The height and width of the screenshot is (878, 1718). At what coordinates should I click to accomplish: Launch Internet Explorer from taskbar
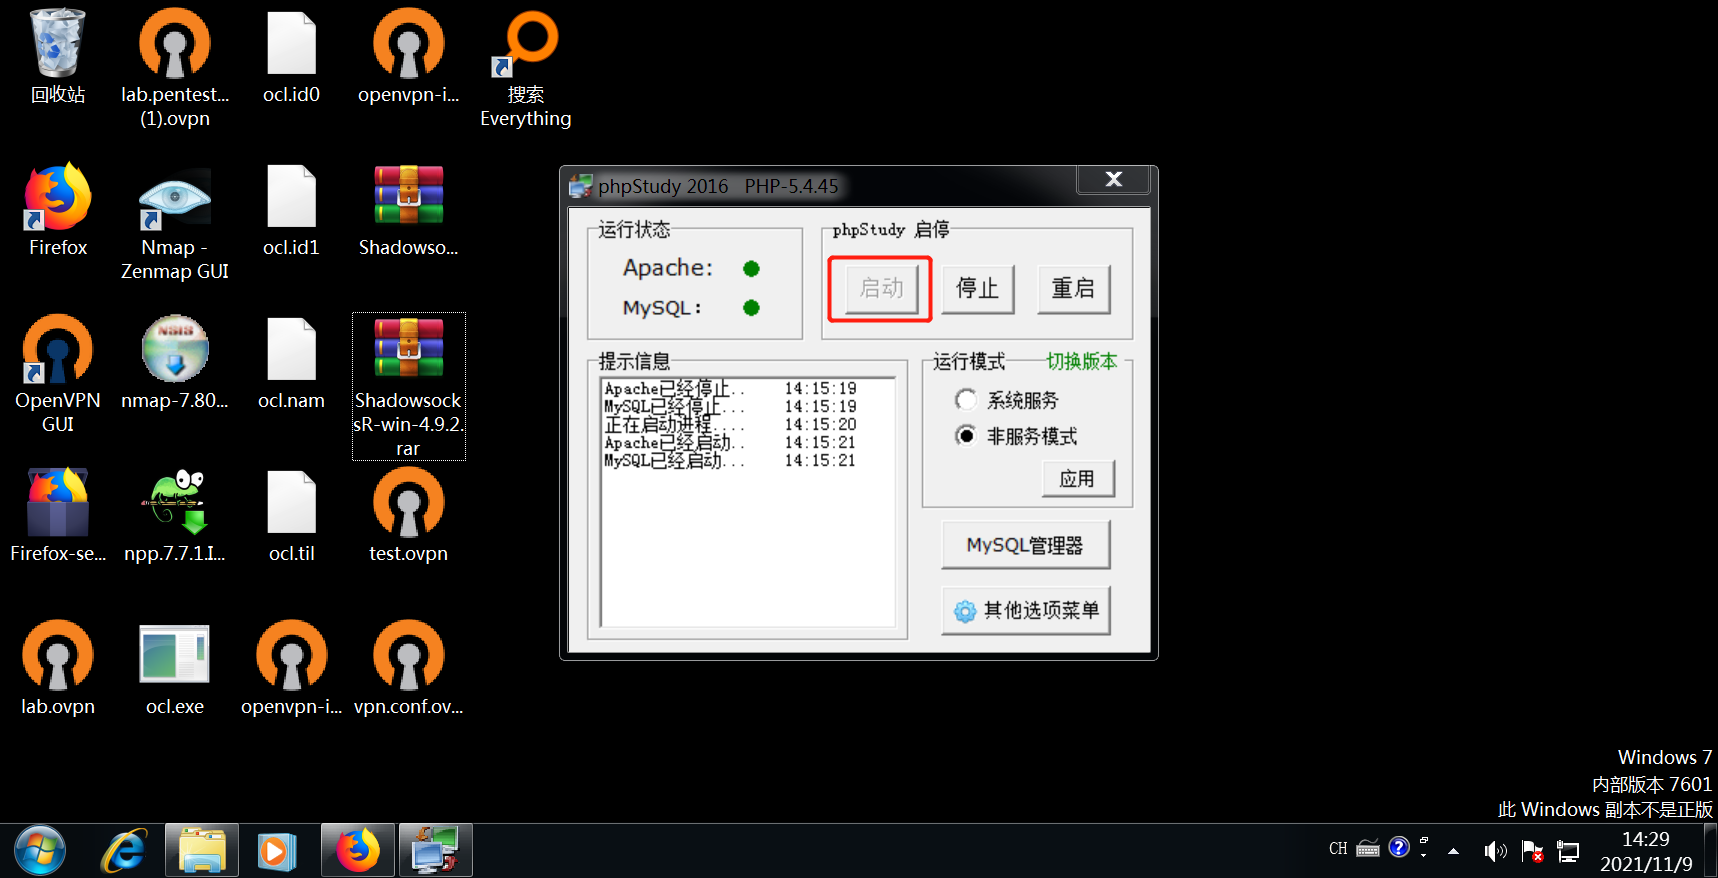[x=125, y=851]
